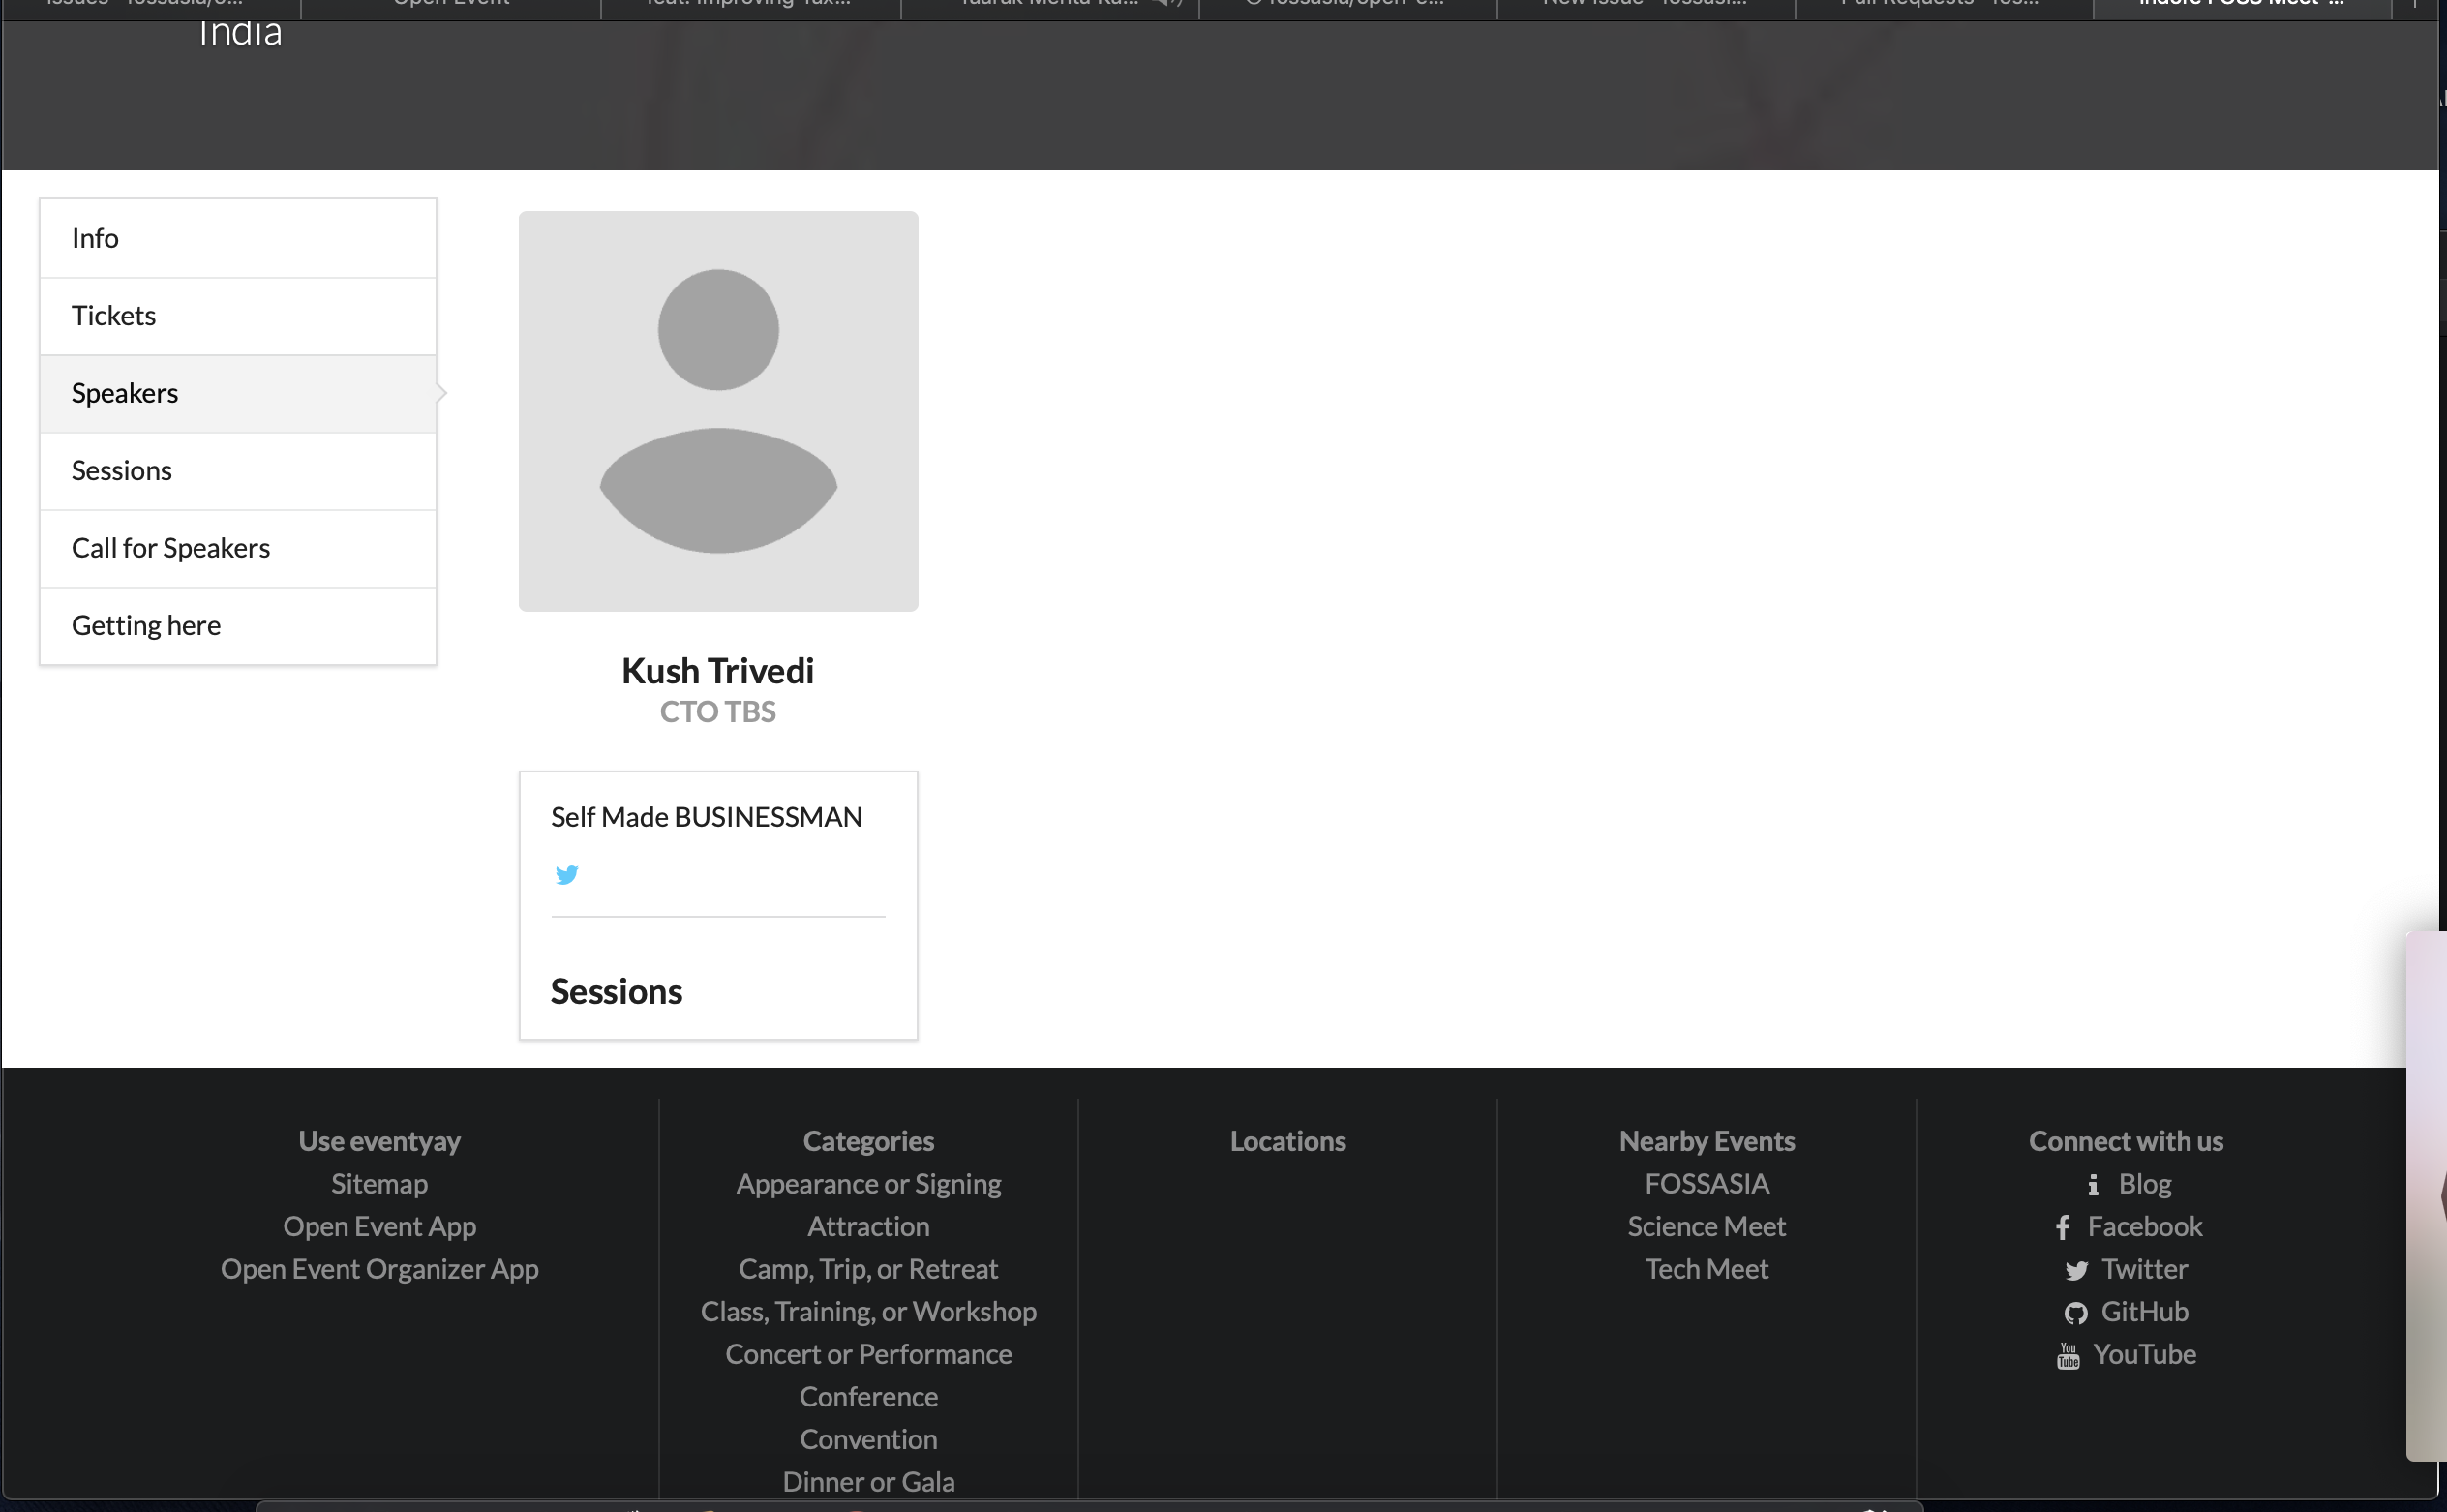Follow Kush Trivedi via the Twitter bird icon
The height and width of the screenshot is (1512, 2447).
point(566,873)
